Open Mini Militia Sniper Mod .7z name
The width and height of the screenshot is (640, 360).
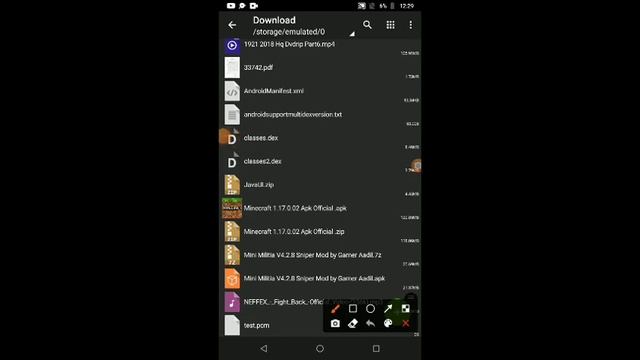pos(312,255)
